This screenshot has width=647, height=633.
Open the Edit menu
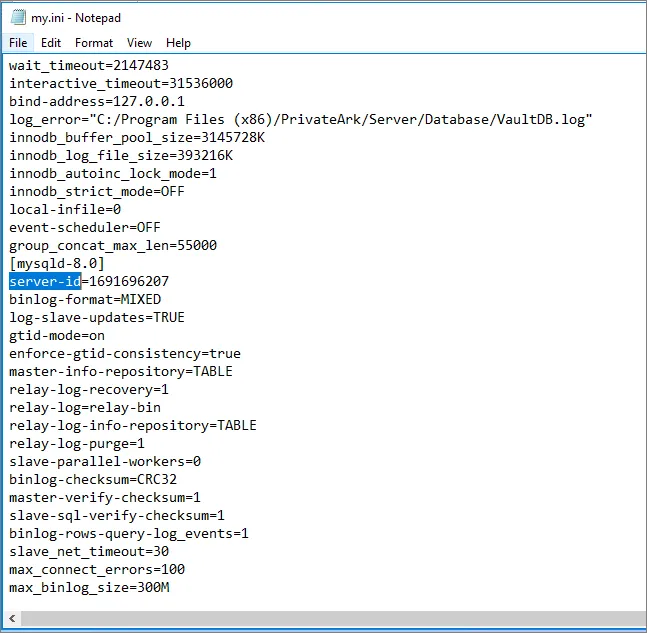51,43
